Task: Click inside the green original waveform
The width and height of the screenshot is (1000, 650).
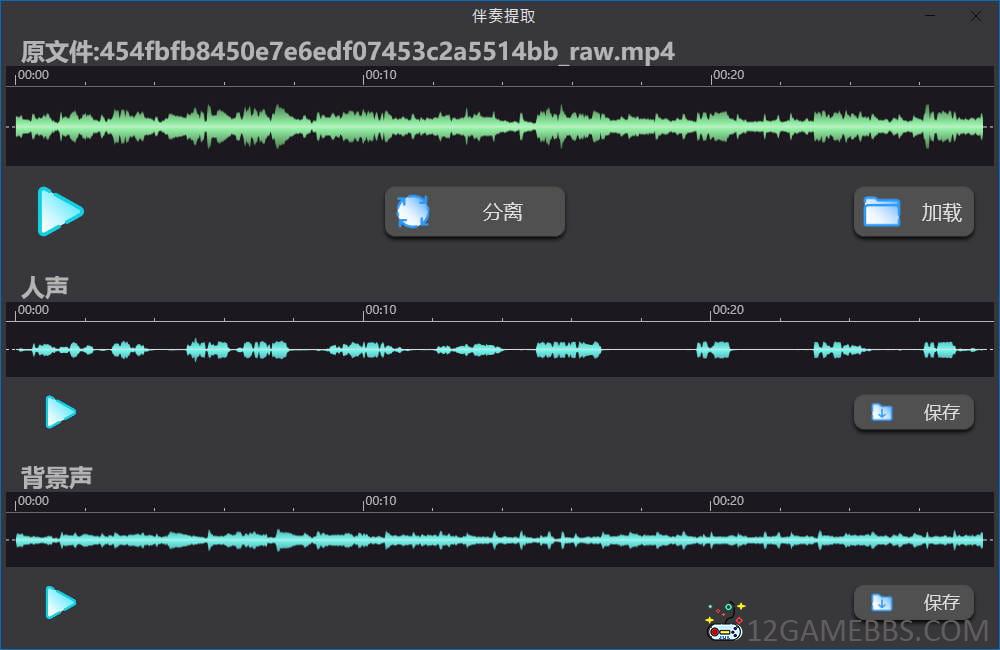Action: (499, 126)
